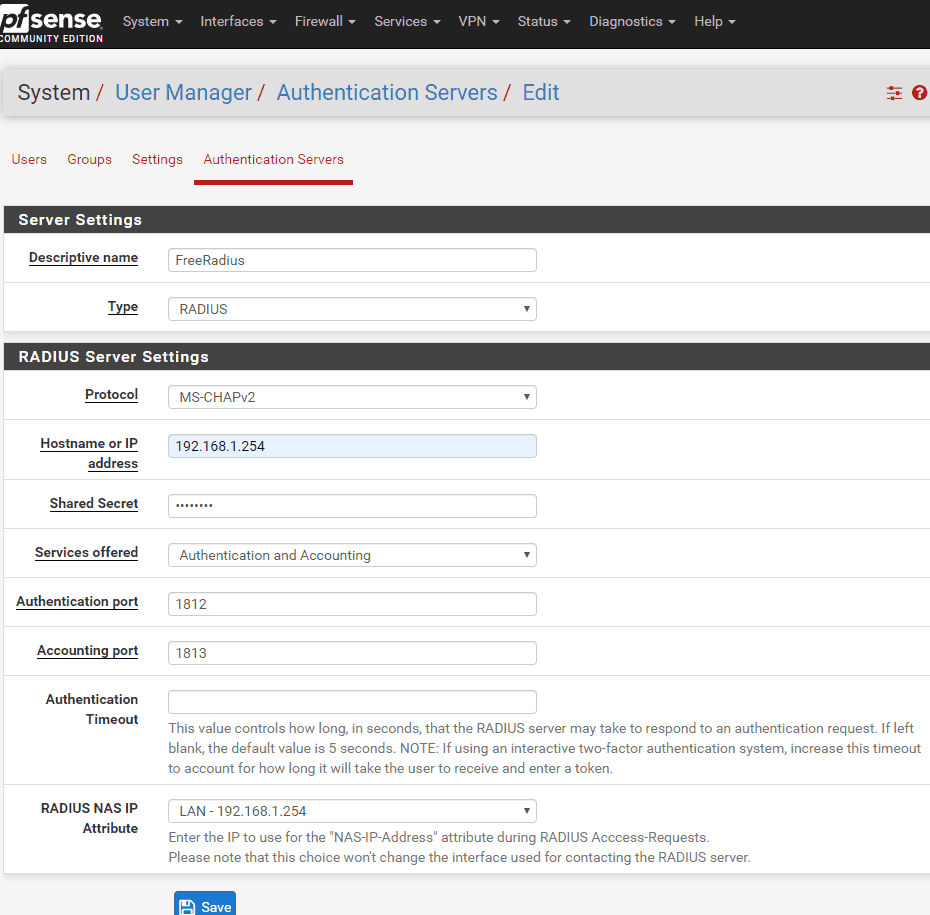Switch to the Users tab
This screenshot has width=930, height=915.
[29, 159]
